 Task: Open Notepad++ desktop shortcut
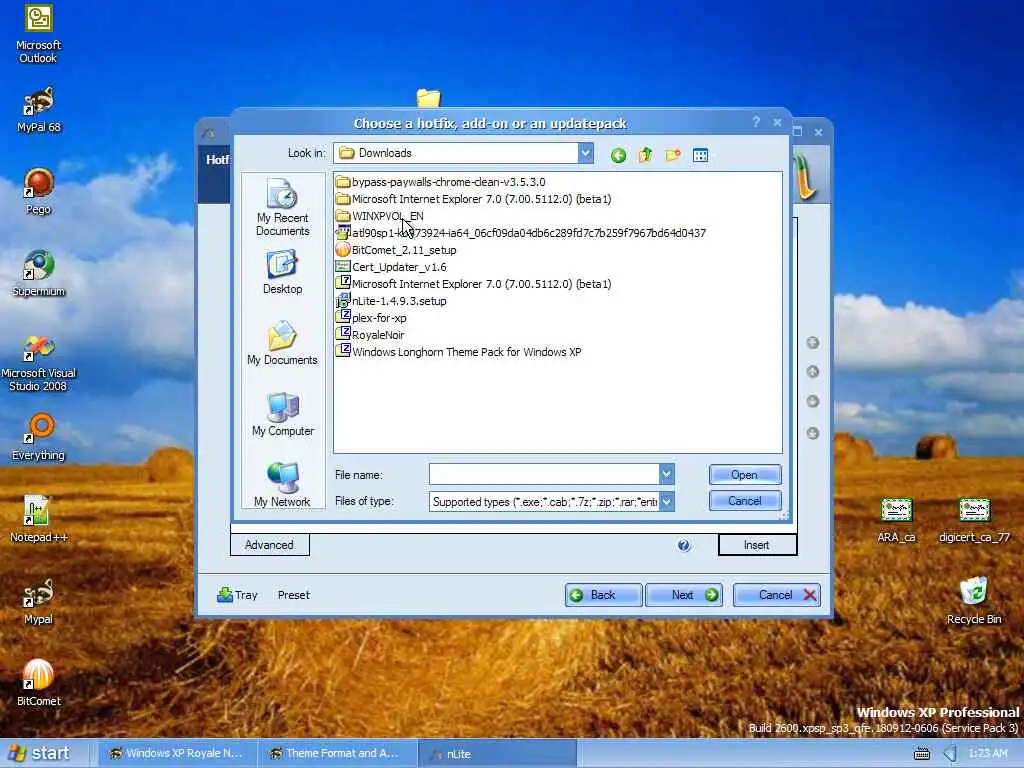click(39, 520)
